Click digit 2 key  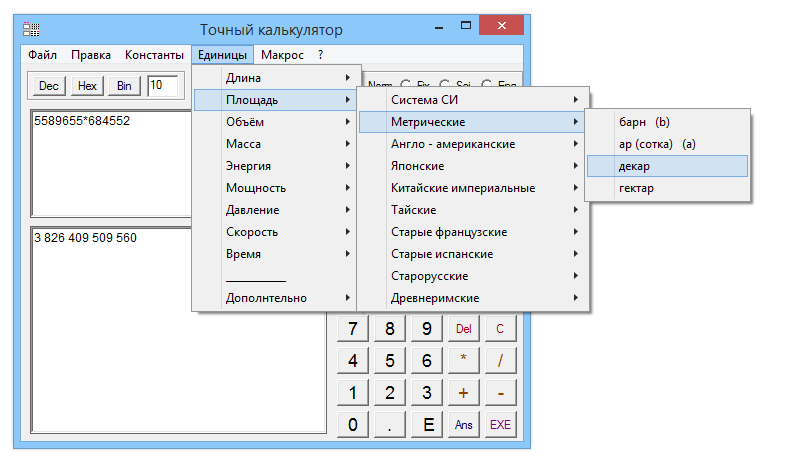(390, 393)
